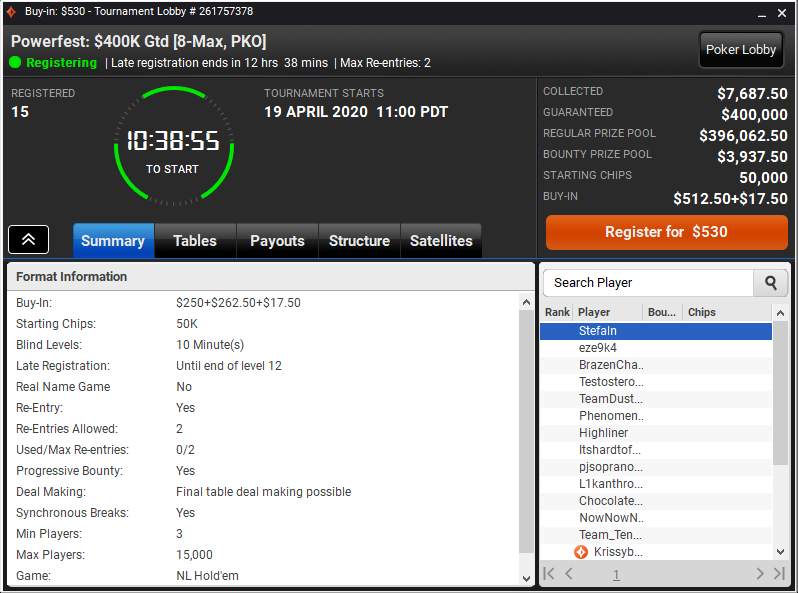Sort by the Bou... bounty column header
Image resolution: width=798 pixels, height=593 pixels.
click(x=662, y=312)
